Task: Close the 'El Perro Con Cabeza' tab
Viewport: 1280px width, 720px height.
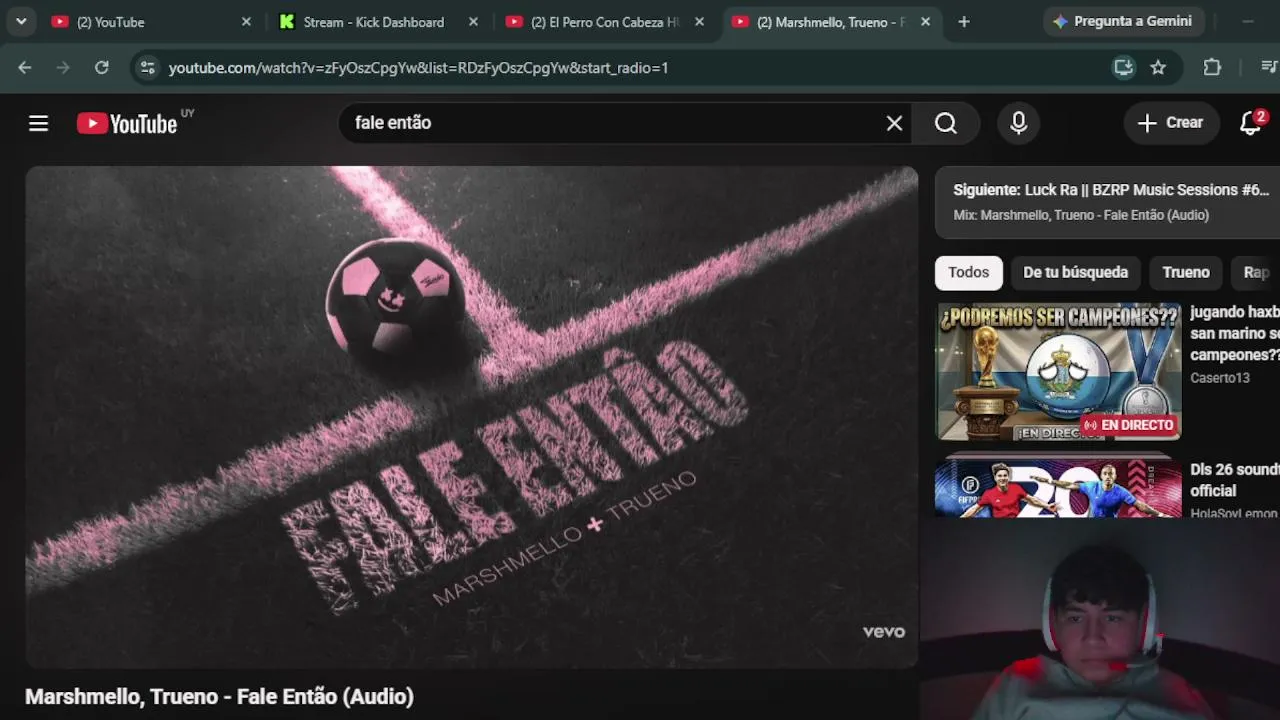Action: coord(700,22)
